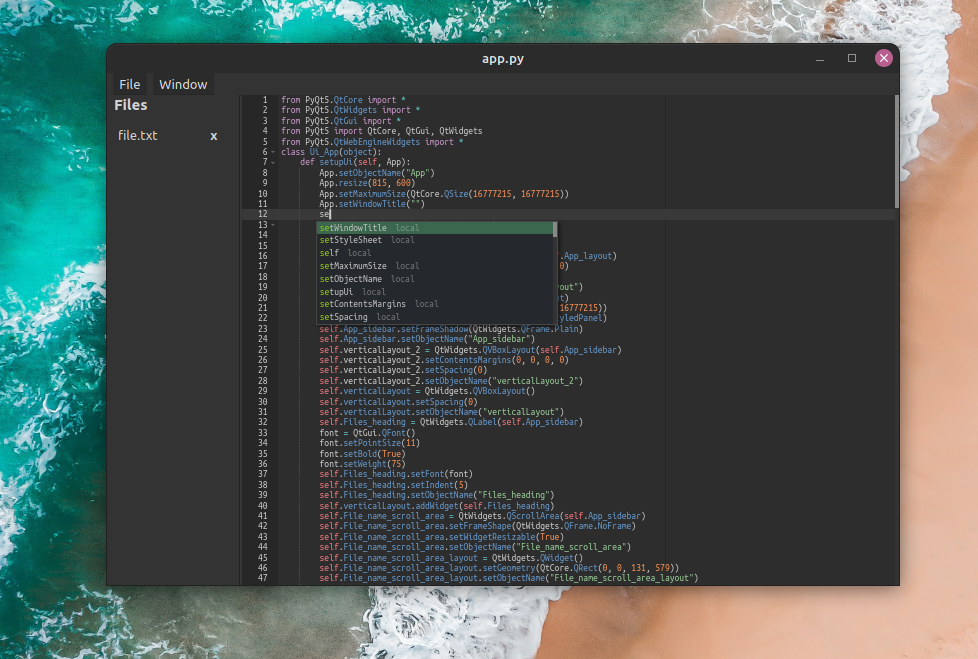This screenshot has height=659, width=978.
Task: Choose setStyleSheet in the autocomplete list
Action: pyautogui.click(x=435, y=240)
